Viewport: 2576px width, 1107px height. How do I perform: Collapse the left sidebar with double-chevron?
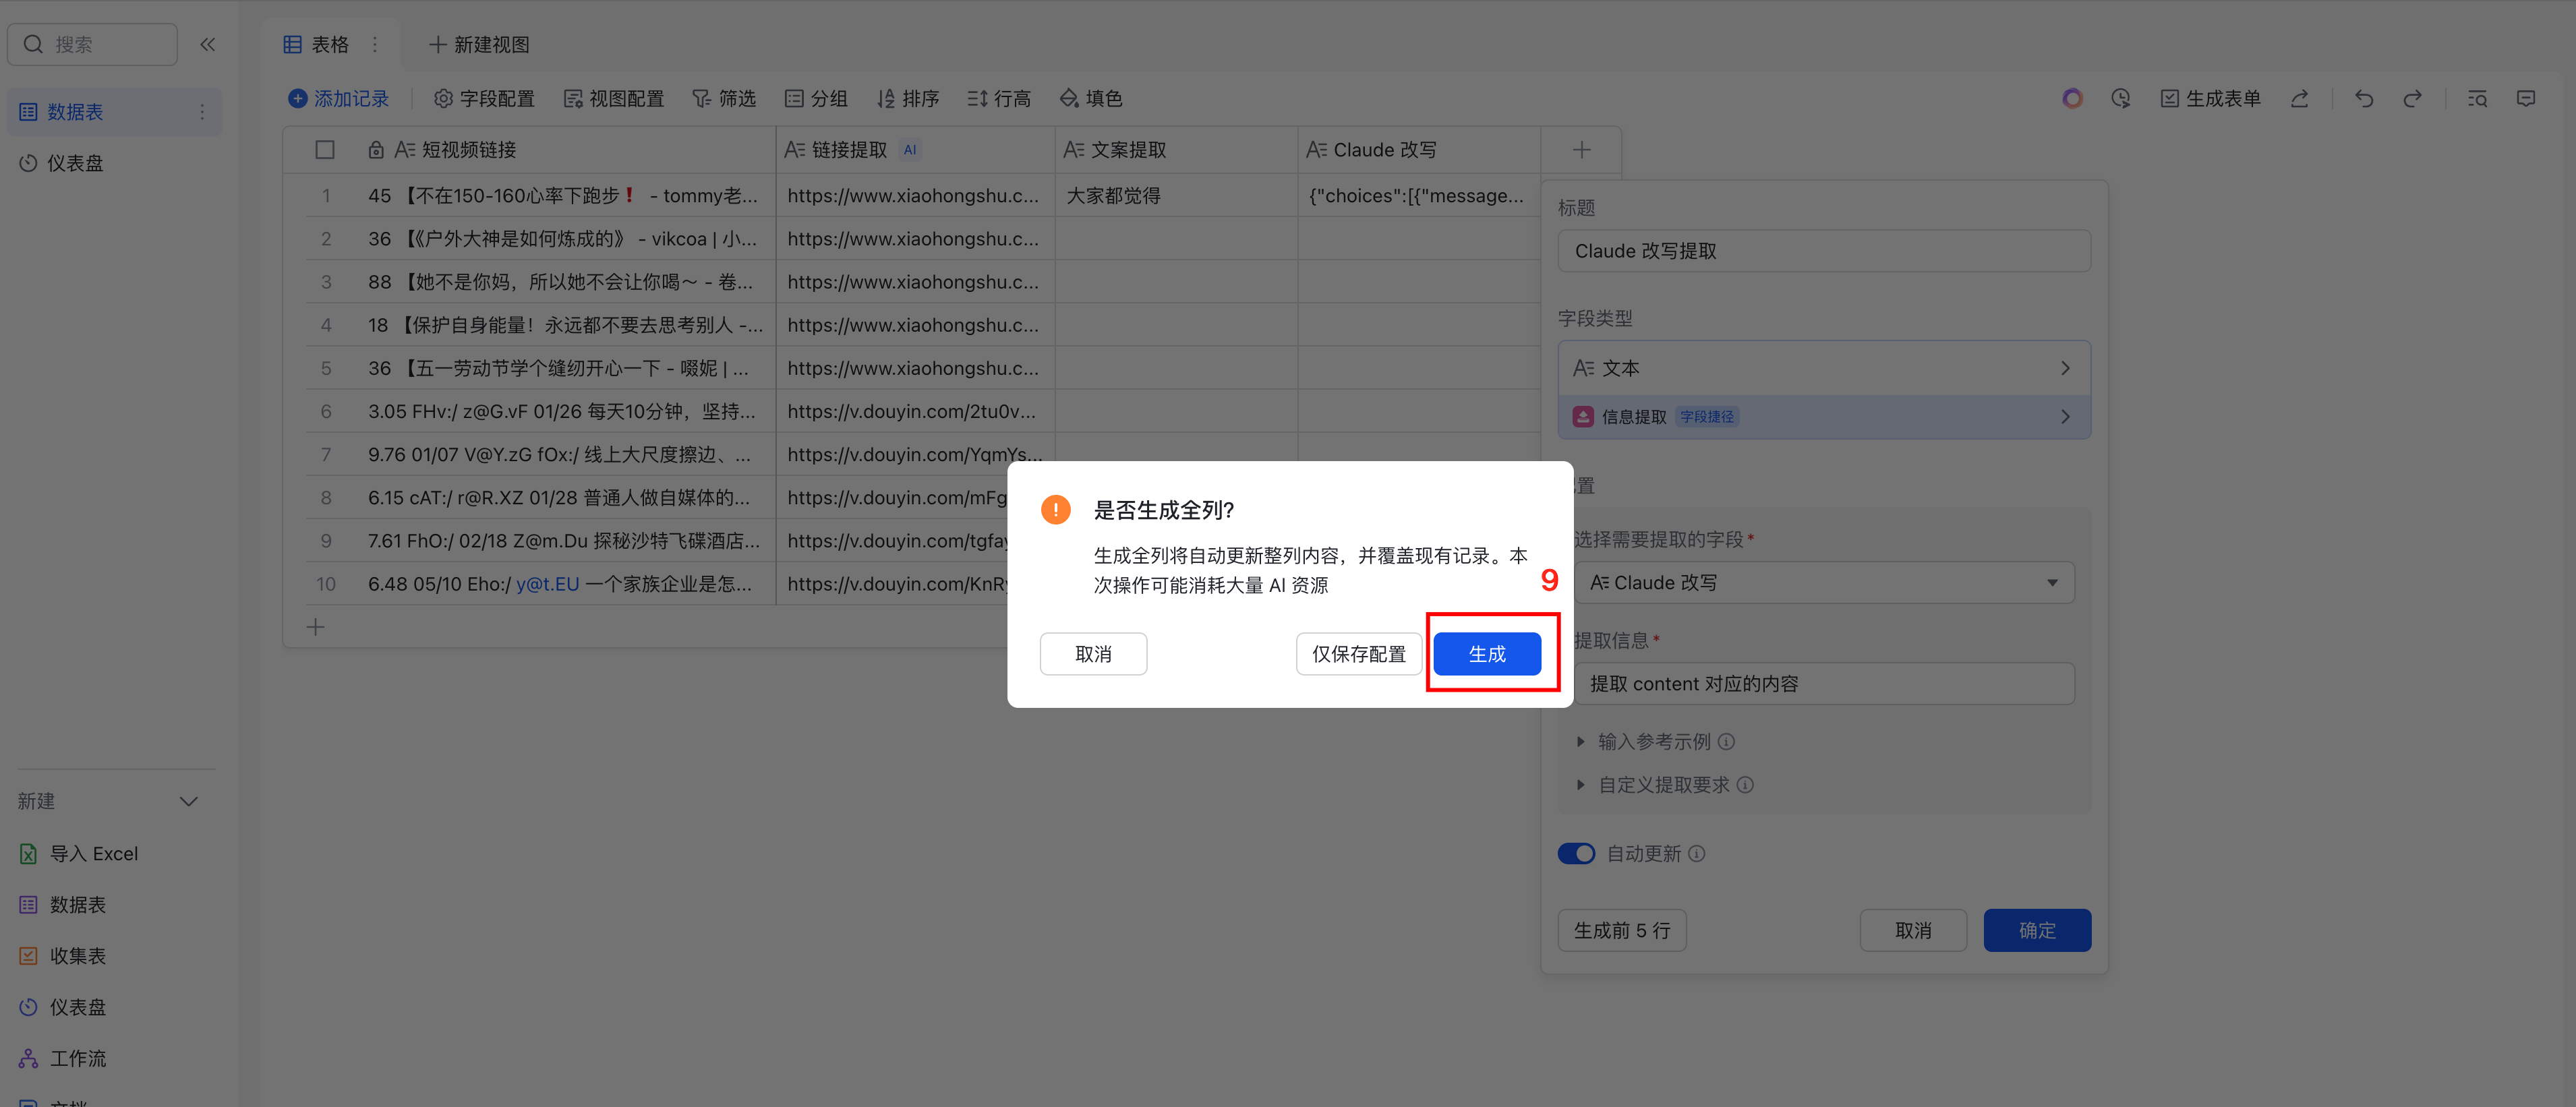208,44
